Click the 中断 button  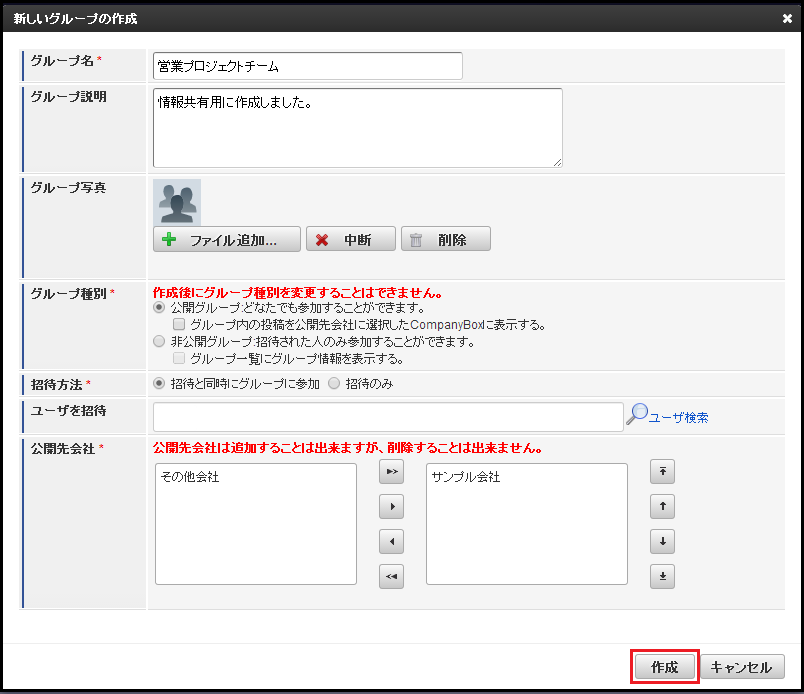pos(351,239)
